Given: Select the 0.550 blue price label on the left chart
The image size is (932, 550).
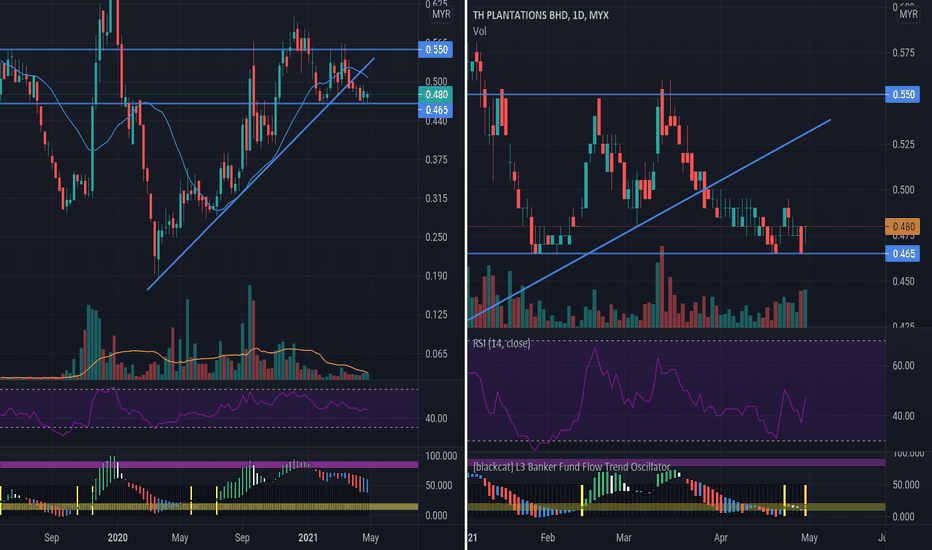Looking at the screenshot, I should click(436, 49).
